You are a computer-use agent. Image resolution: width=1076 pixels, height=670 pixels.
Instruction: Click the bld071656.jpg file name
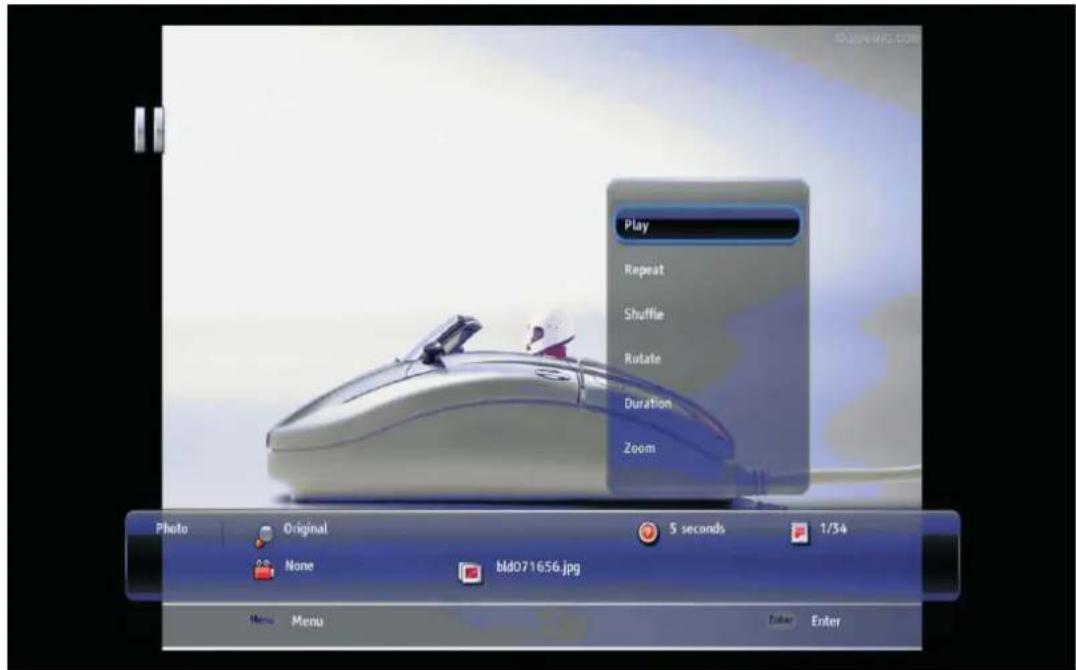(x=538, y=568)
